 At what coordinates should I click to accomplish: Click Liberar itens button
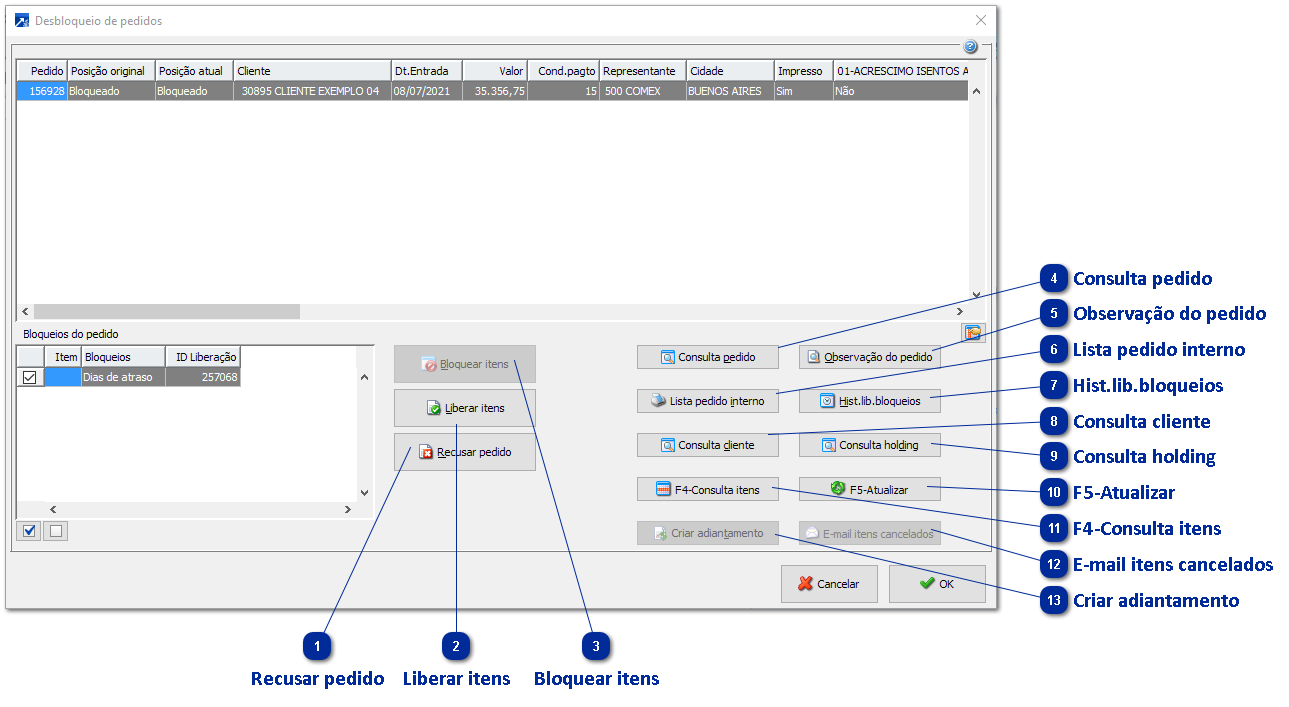465,408
